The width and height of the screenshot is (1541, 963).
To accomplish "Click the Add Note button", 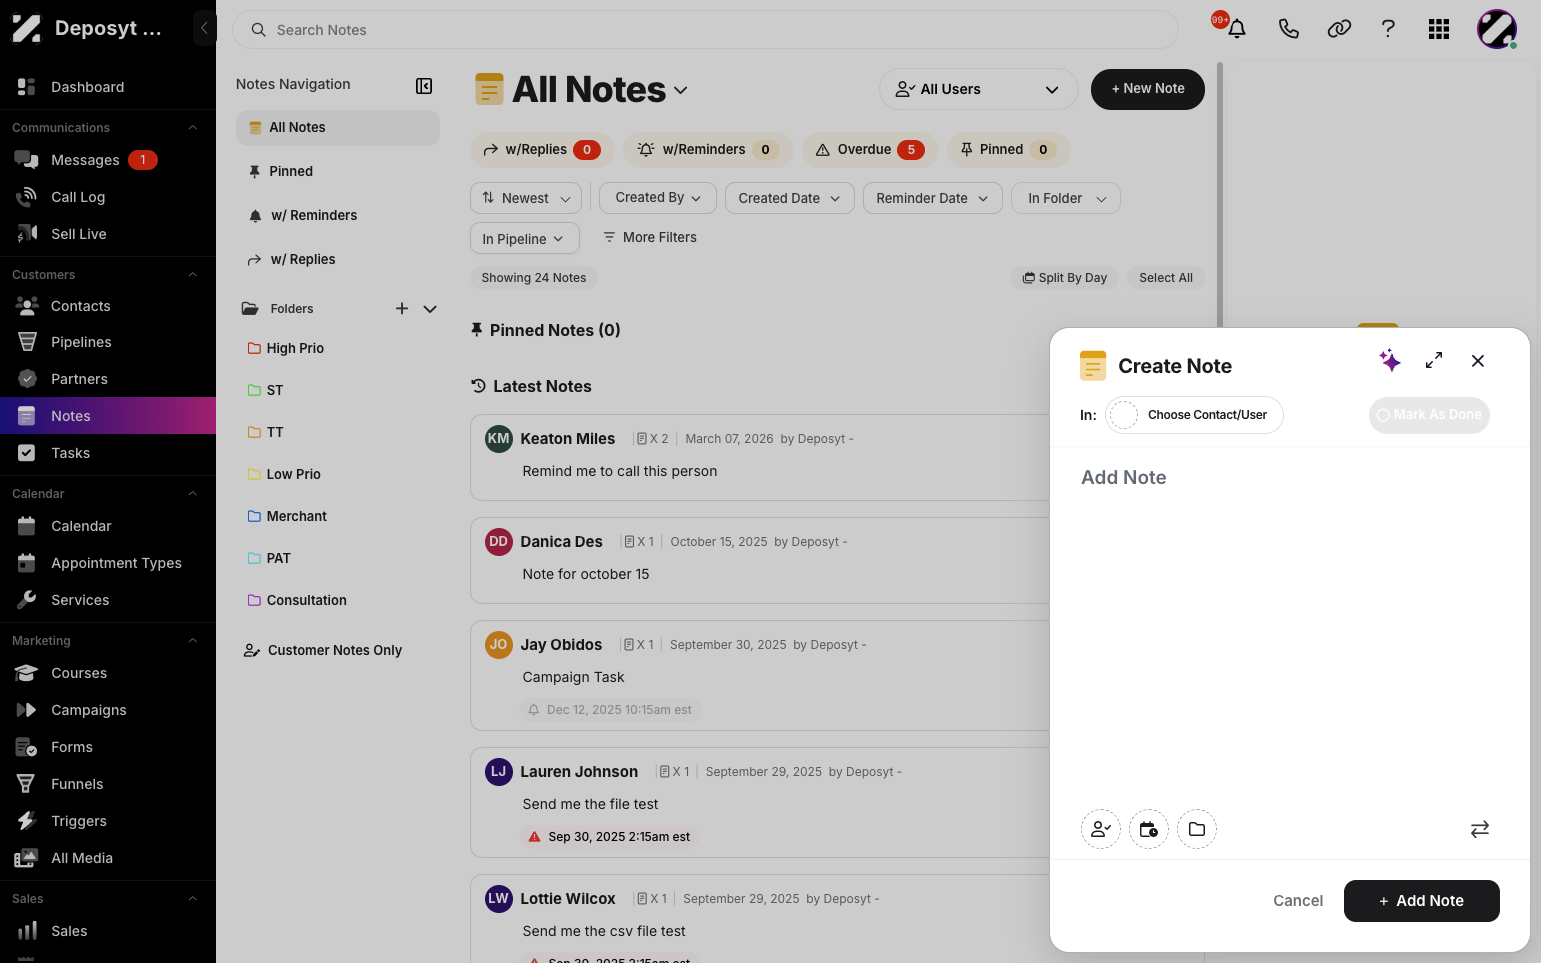I will click(1422, 901).
